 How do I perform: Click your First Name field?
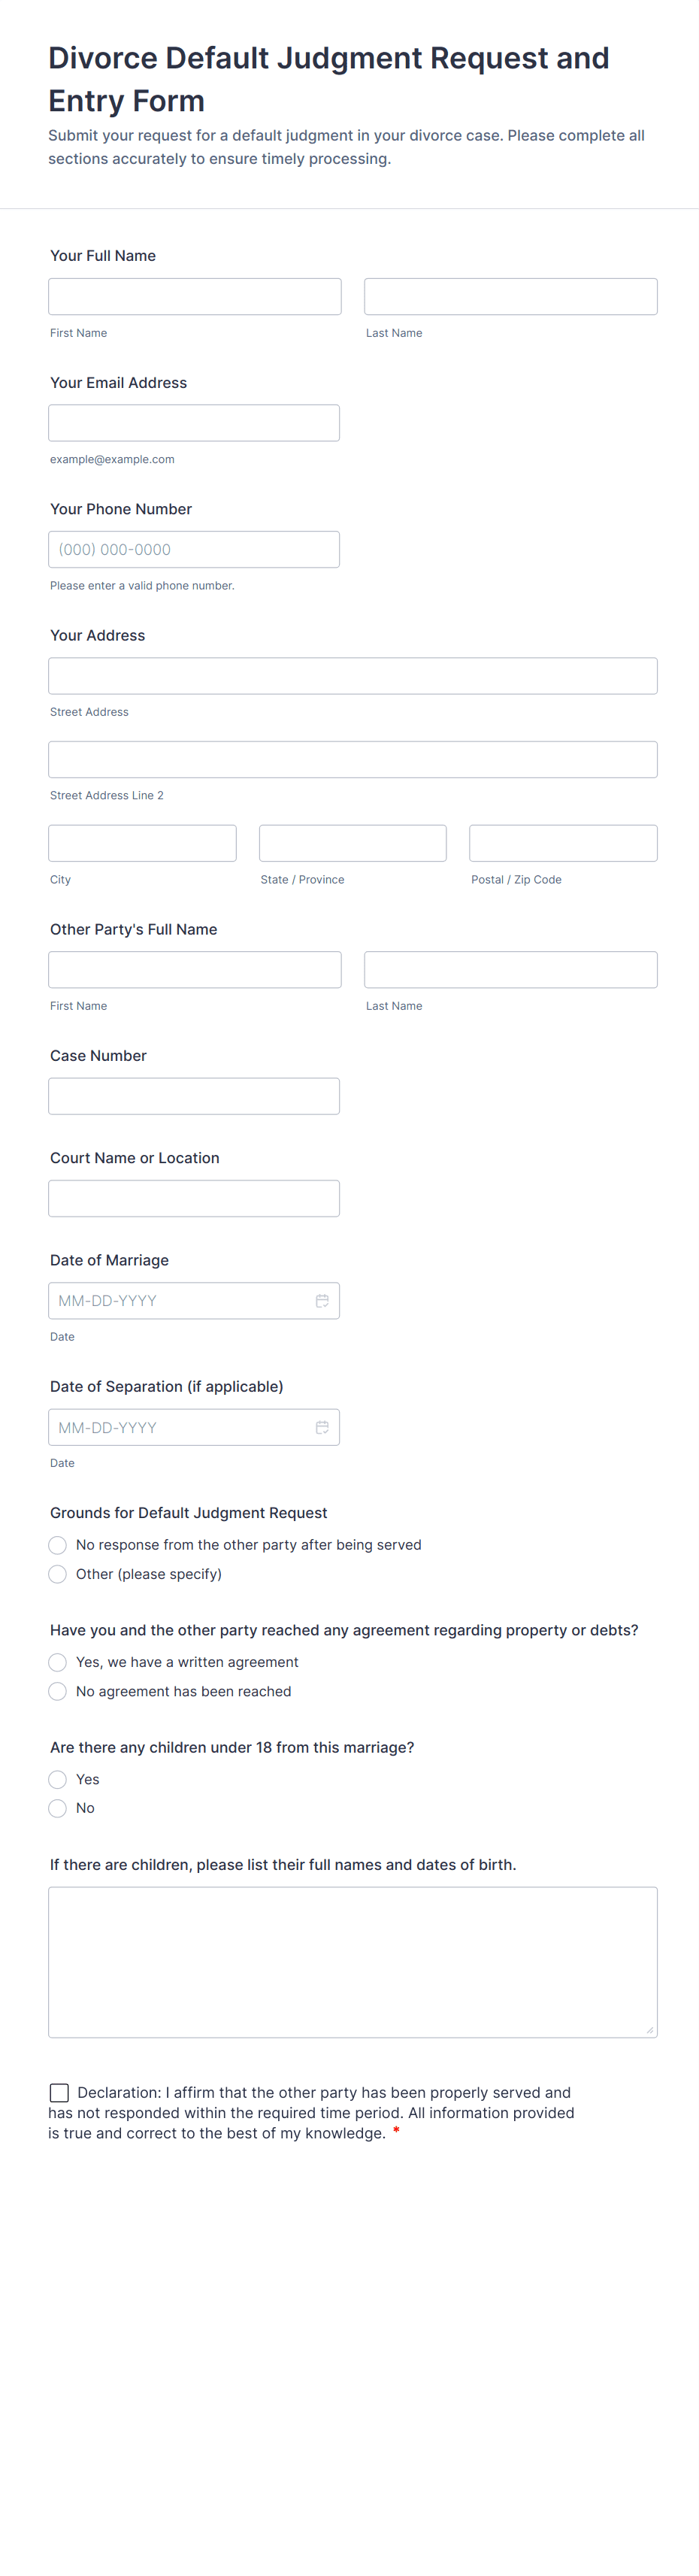pos(194,296)
